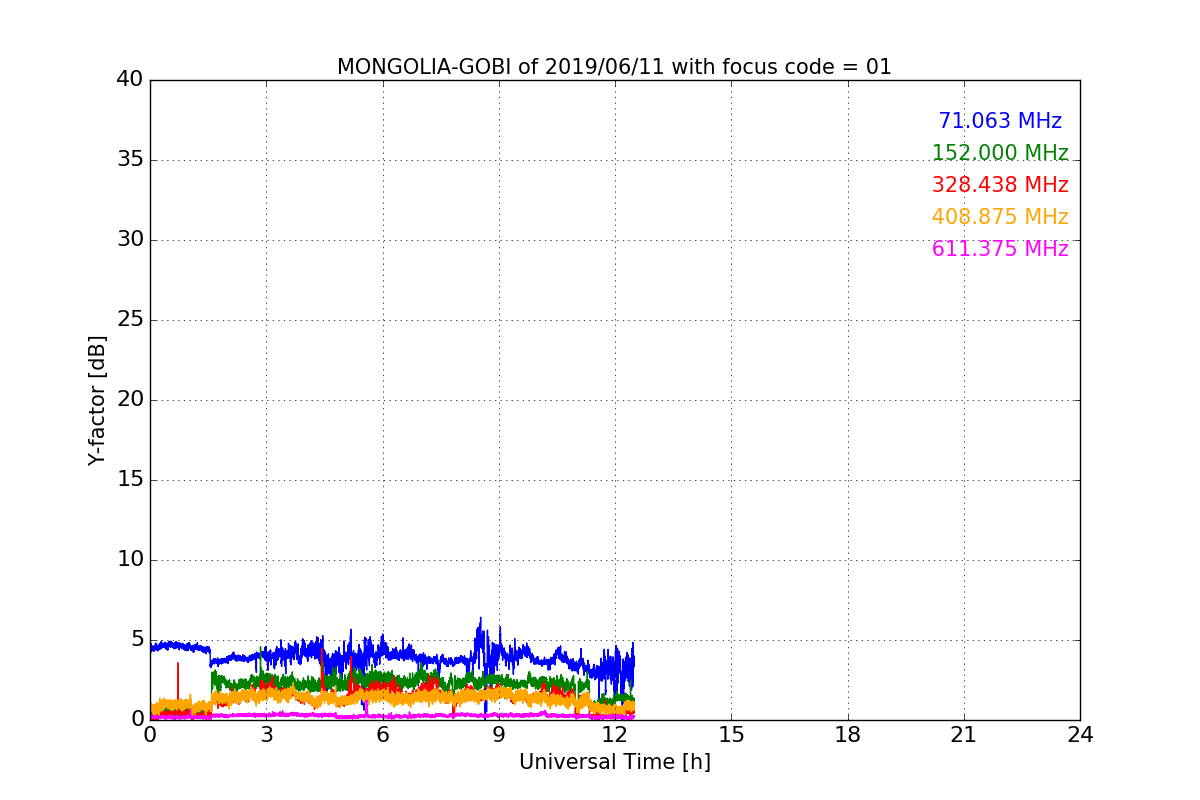
Task: Click the x-axis tick label 24
Action: (1080, 735)
